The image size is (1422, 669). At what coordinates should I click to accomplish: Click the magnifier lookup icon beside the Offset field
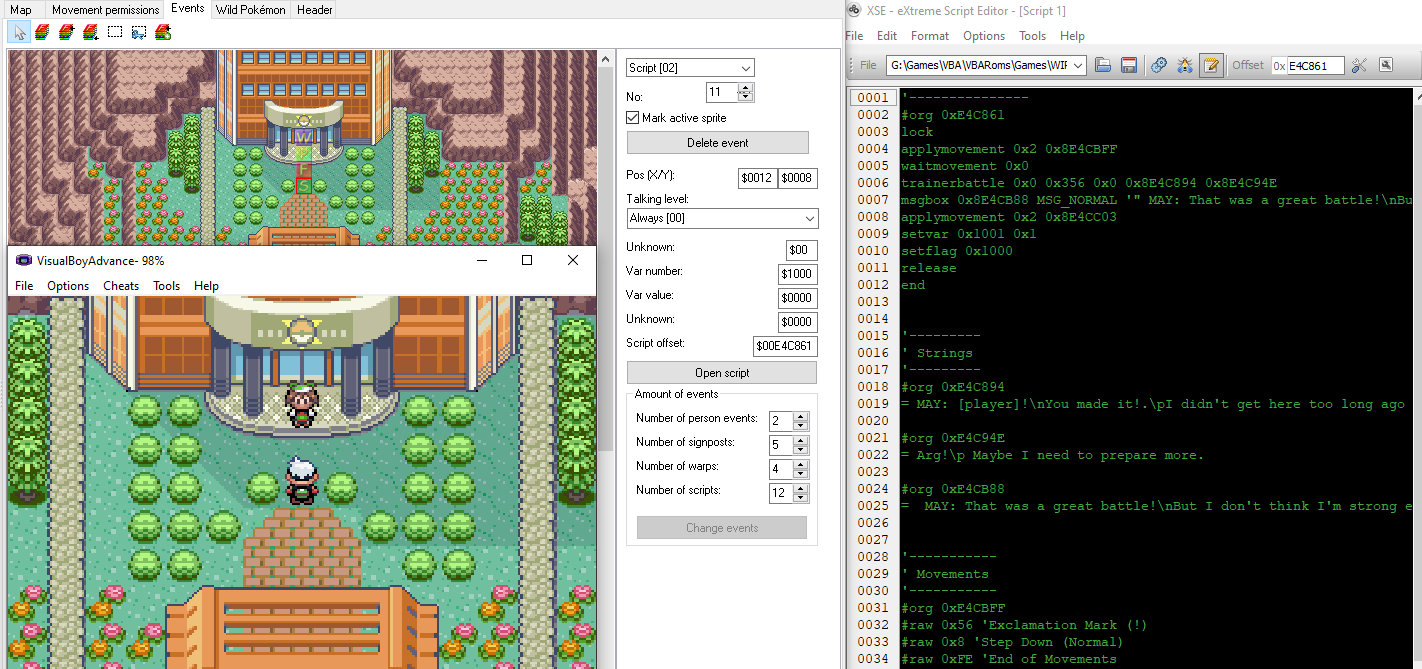point(1387,64)
